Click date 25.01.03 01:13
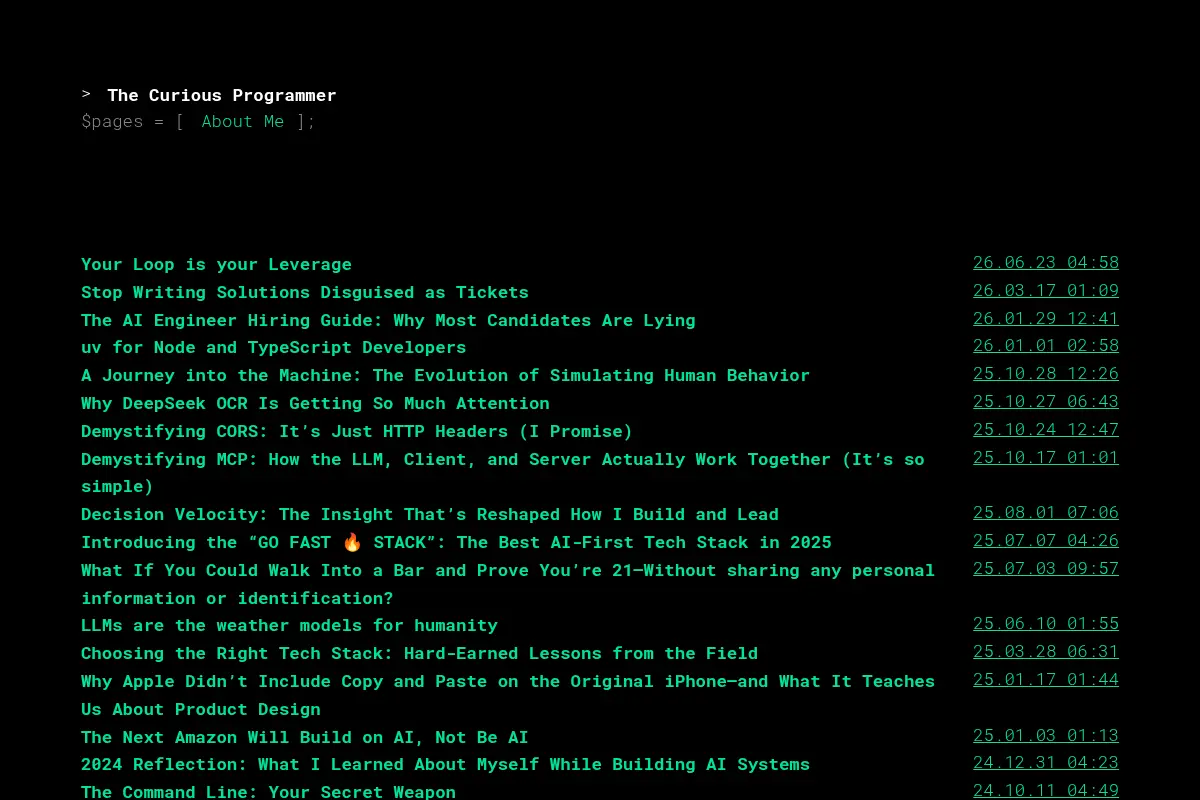 (1046, 735)
